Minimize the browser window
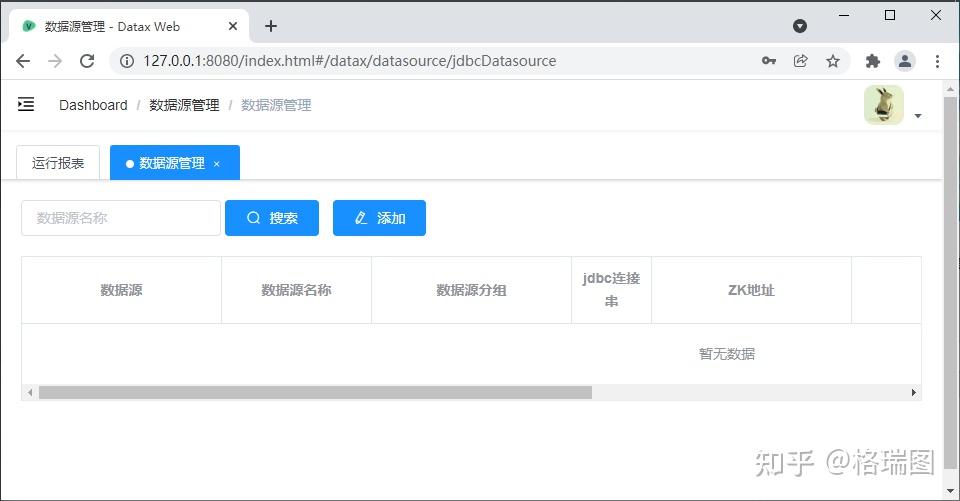The width and height of the screenshot is (960, 501). tap(844, 15)
